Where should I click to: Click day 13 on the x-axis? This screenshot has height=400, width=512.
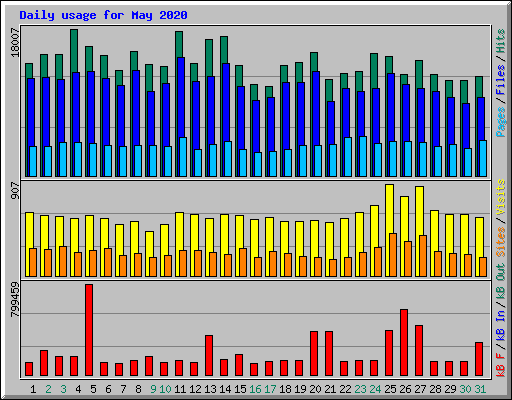click(x=210, y=389)
